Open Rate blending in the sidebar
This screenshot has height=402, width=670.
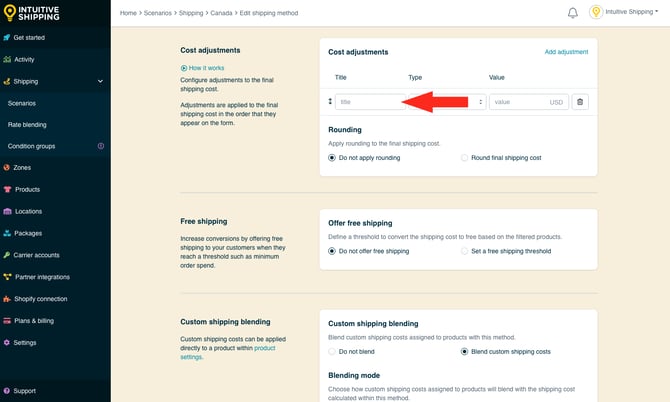point(27,125)
